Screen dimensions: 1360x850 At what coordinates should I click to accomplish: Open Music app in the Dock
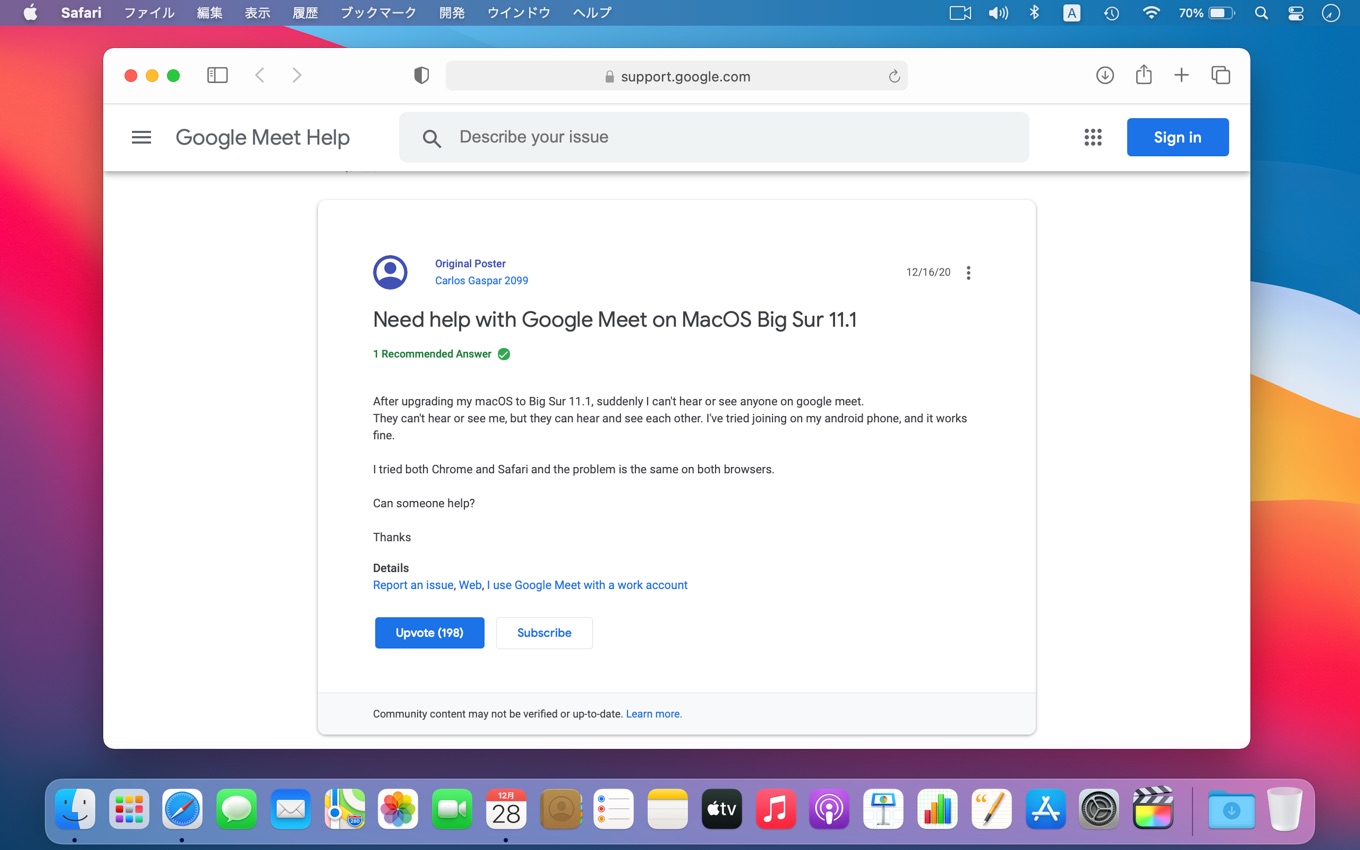point(775,809)
